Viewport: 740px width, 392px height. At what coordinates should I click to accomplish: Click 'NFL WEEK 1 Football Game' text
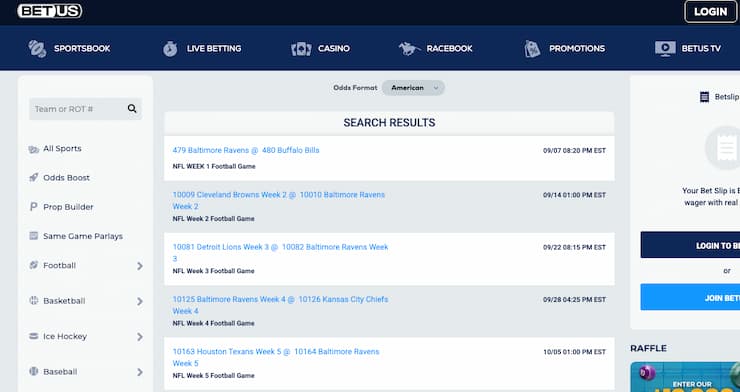tap(214, 167)
